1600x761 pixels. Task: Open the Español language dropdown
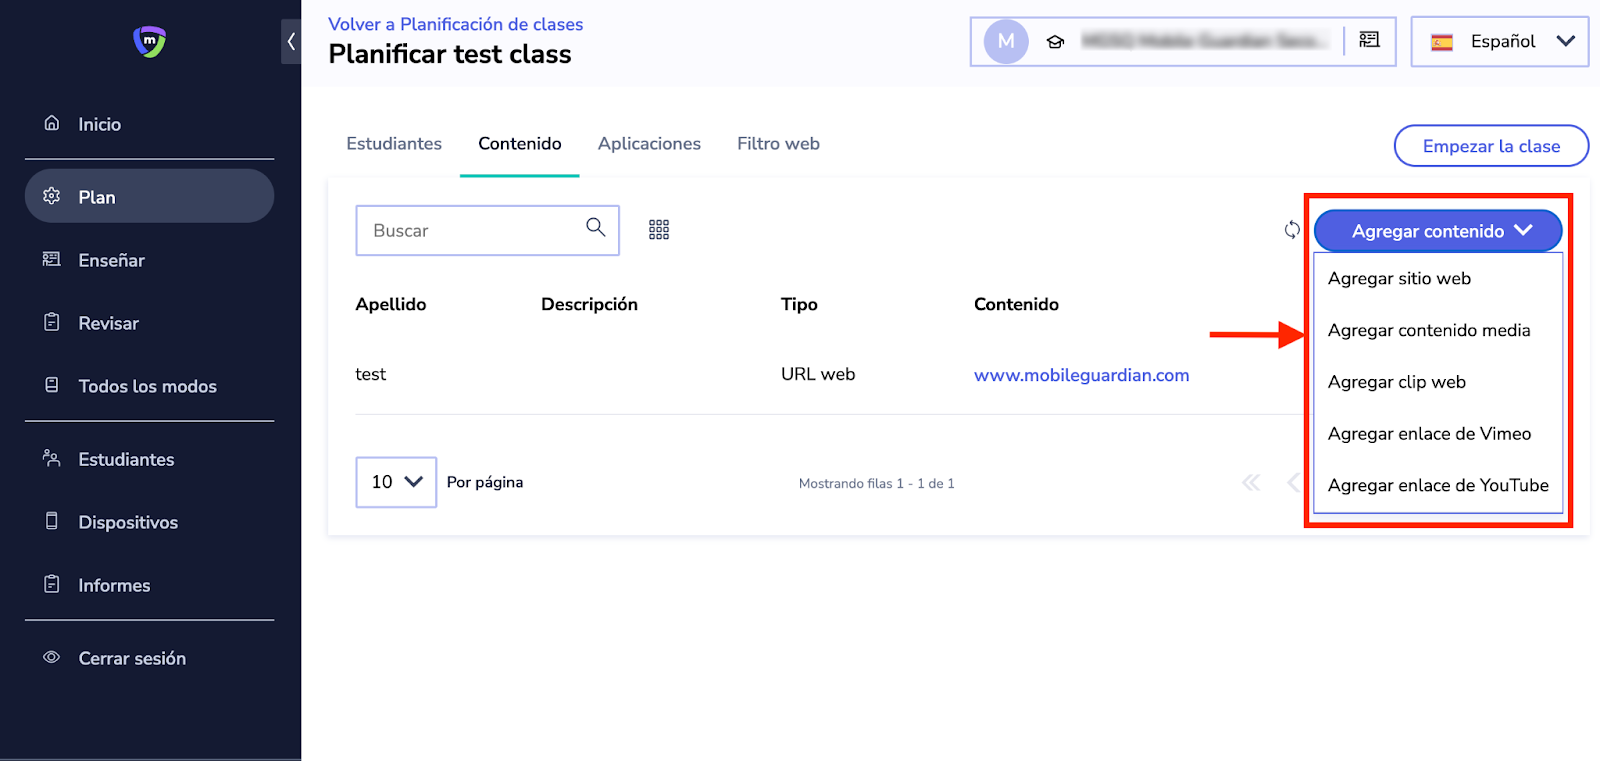1499,42
